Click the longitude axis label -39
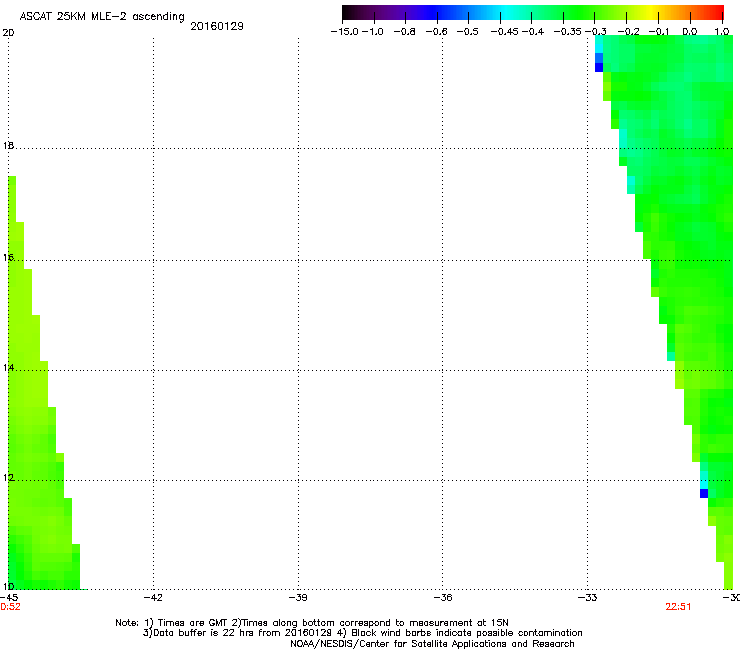The image size is (740, 650). (x=298, y=597)
